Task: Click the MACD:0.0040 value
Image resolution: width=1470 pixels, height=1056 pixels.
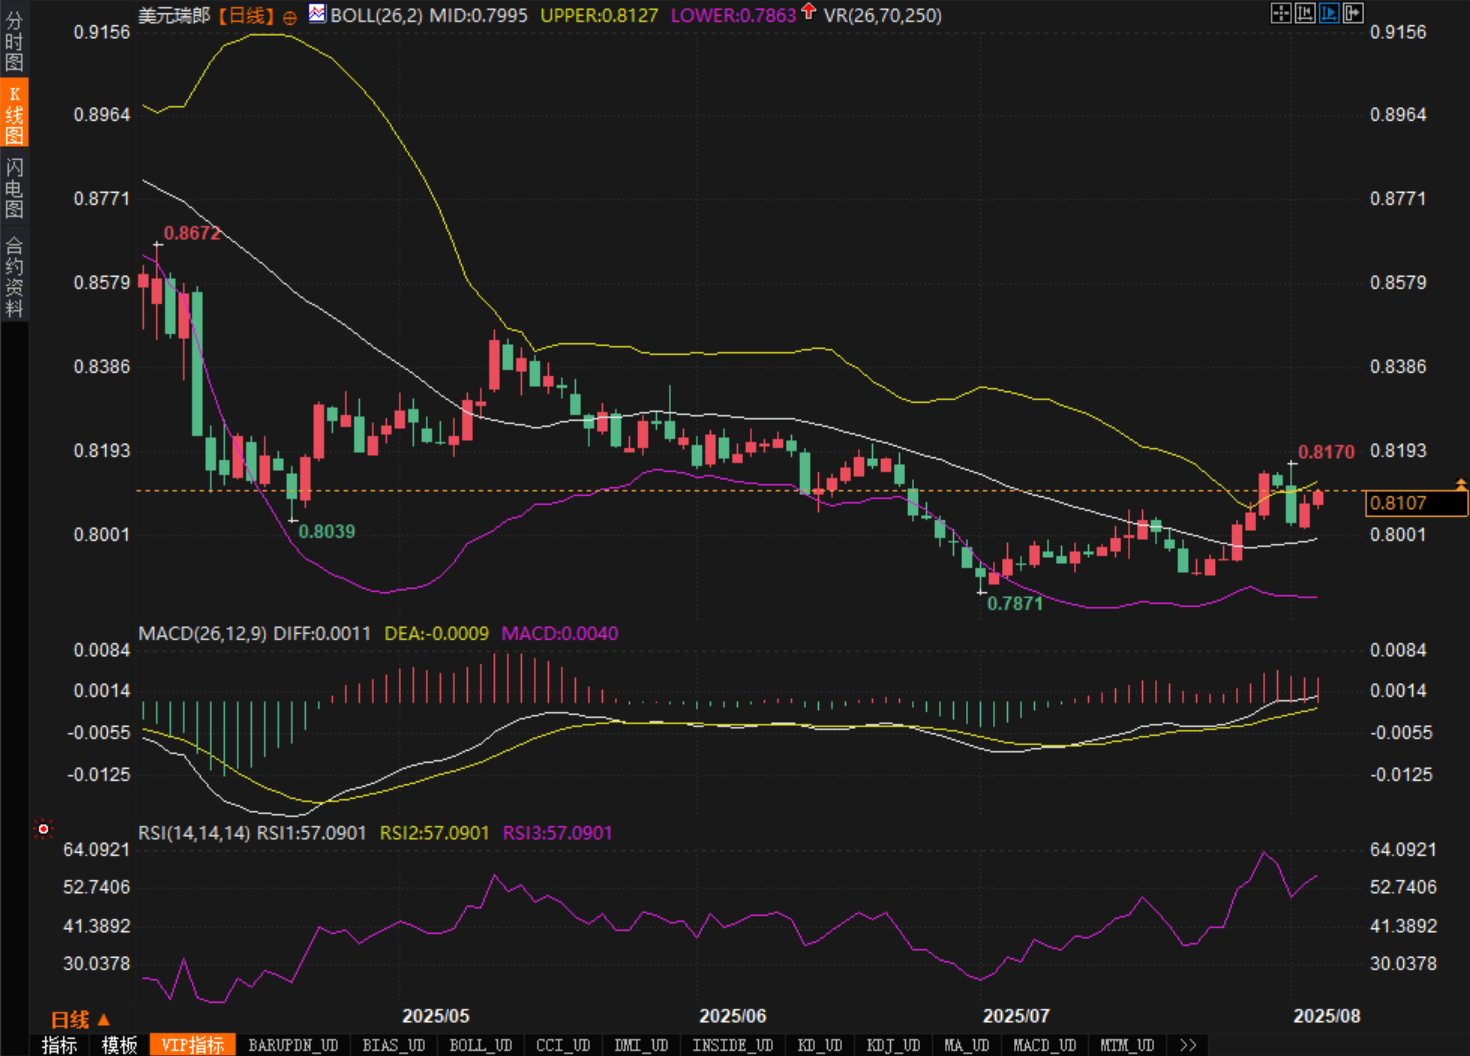Action: tap(560, 633)
